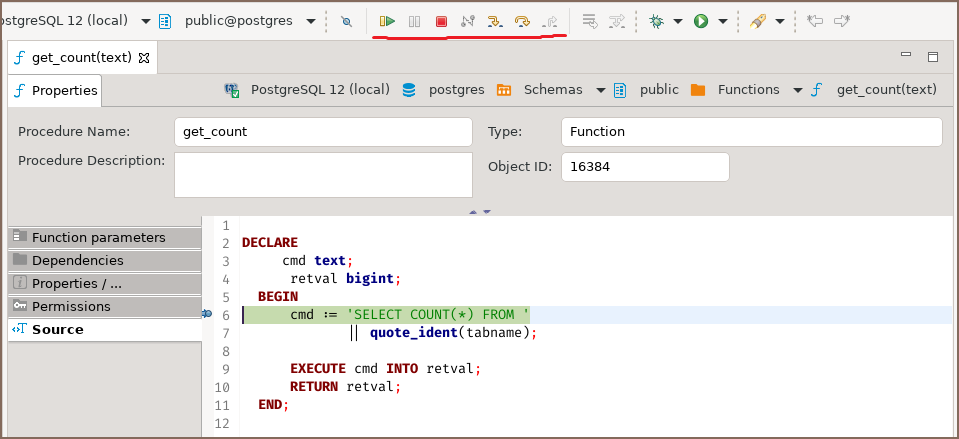Switch to the Function parameters tab

(98, 237)
